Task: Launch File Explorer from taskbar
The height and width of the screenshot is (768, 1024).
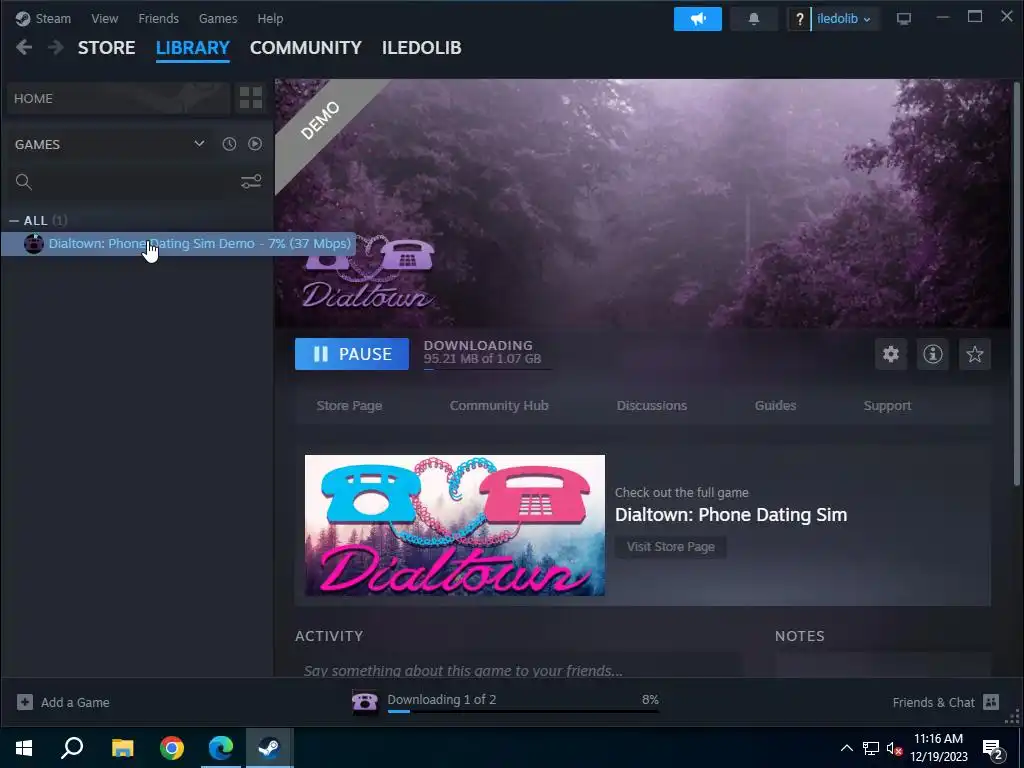Action: coord(122,747)
